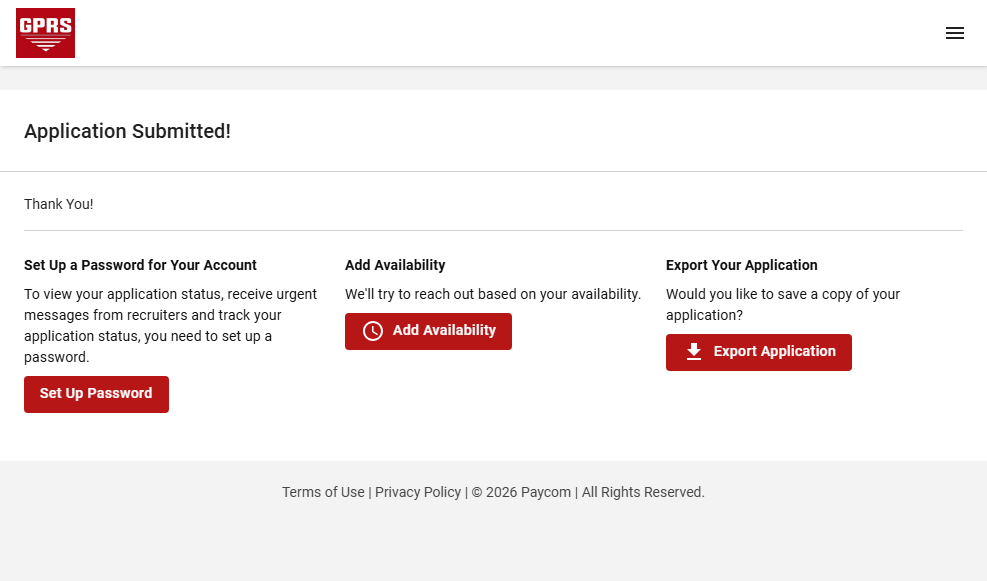
Task: Click the GPRS company logo
Action: point(45,33)
